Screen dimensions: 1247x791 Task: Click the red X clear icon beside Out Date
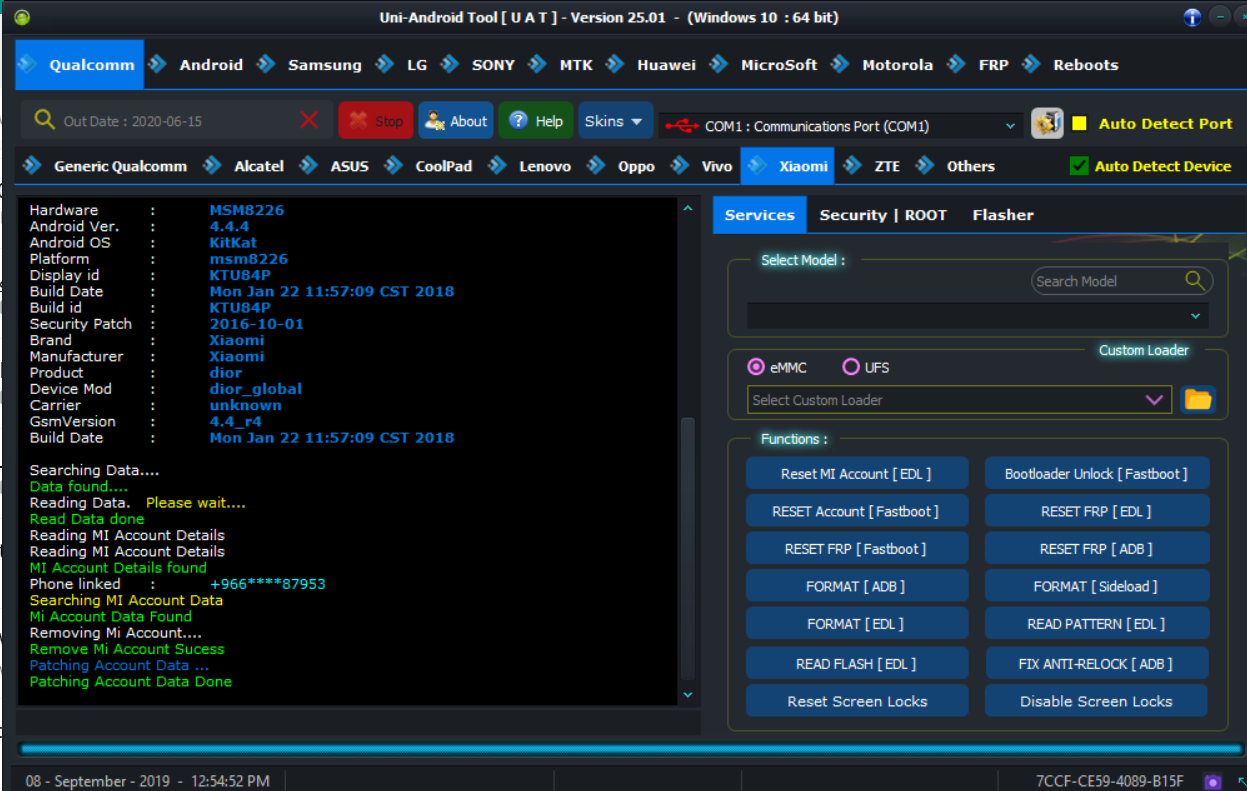point(309,120)
